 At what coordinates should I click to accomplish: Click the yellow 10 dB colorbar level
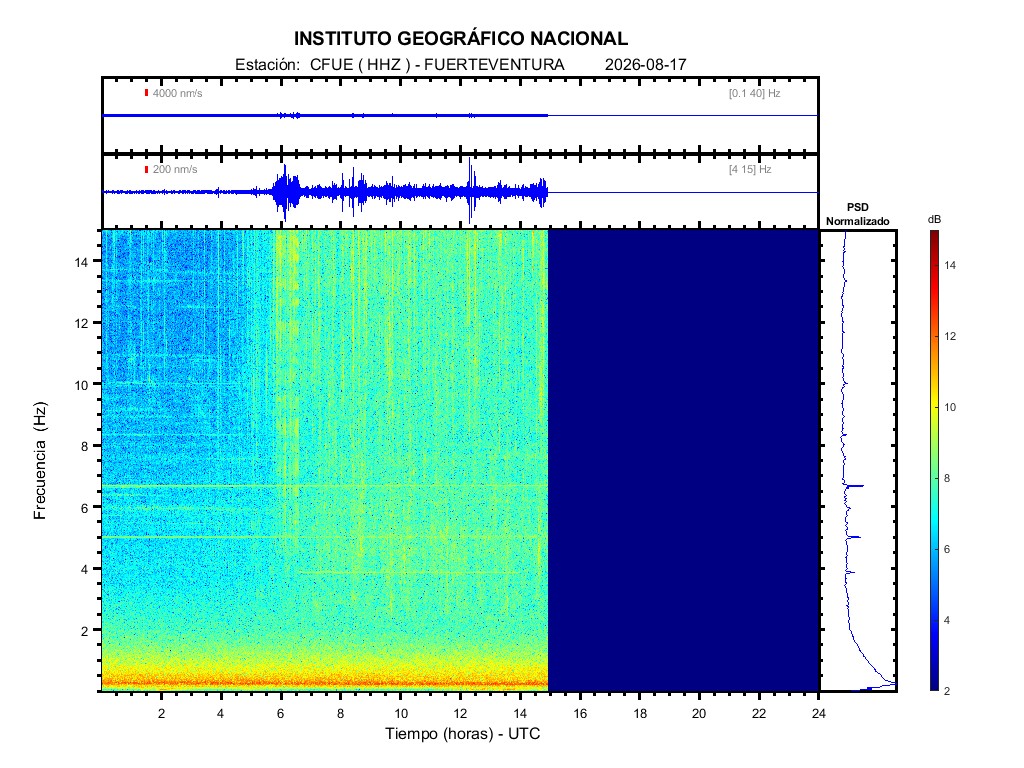pos(935,407)
